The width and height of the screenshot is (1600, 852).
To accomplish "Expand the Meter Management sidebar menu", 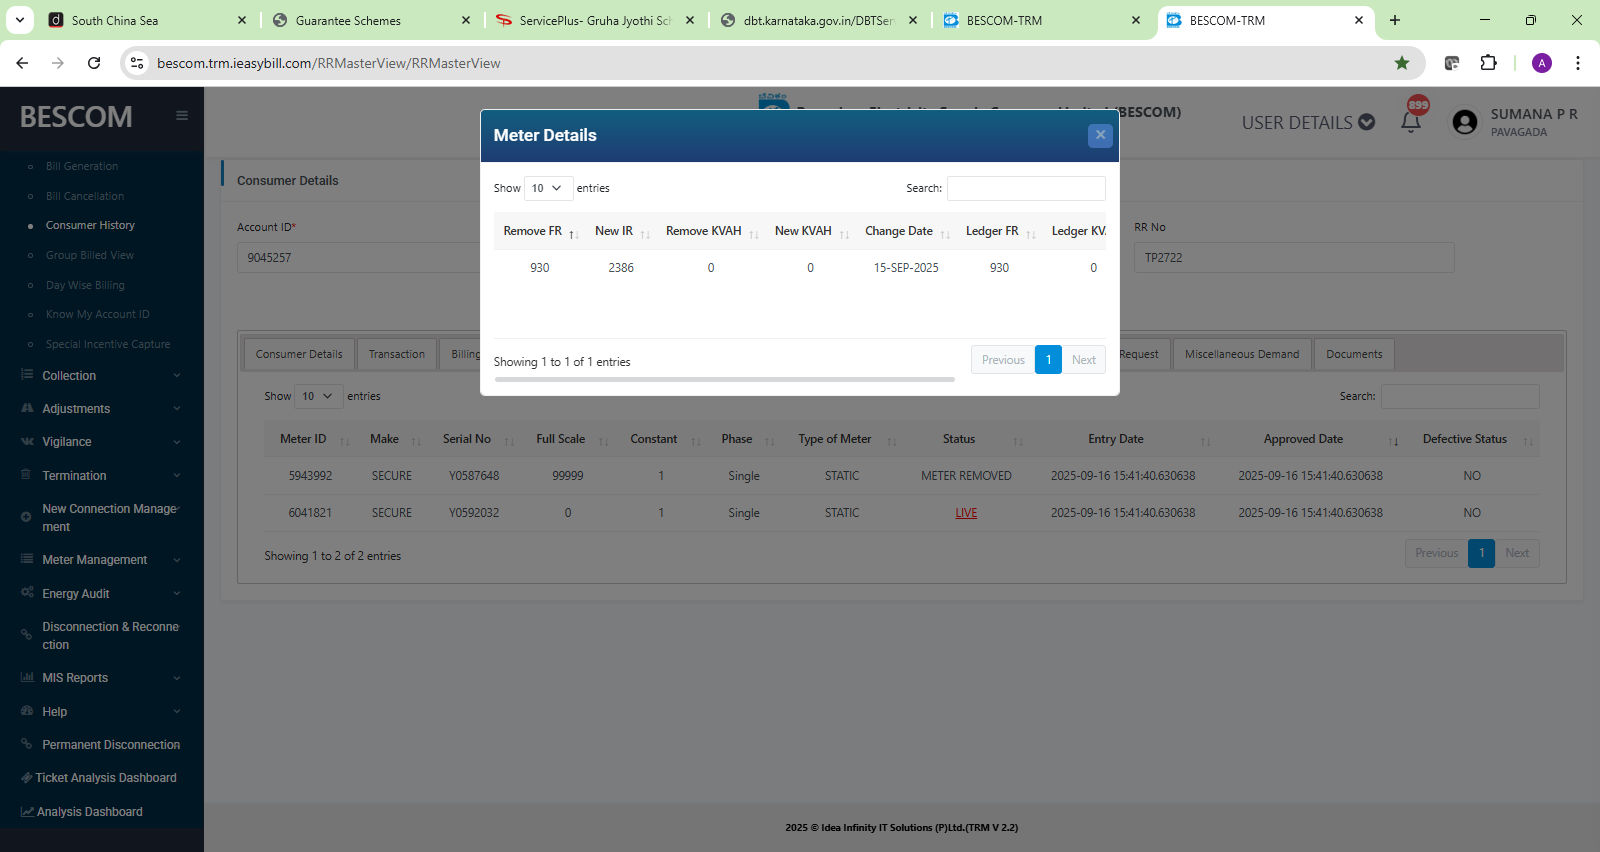I will tap(102, 560).
